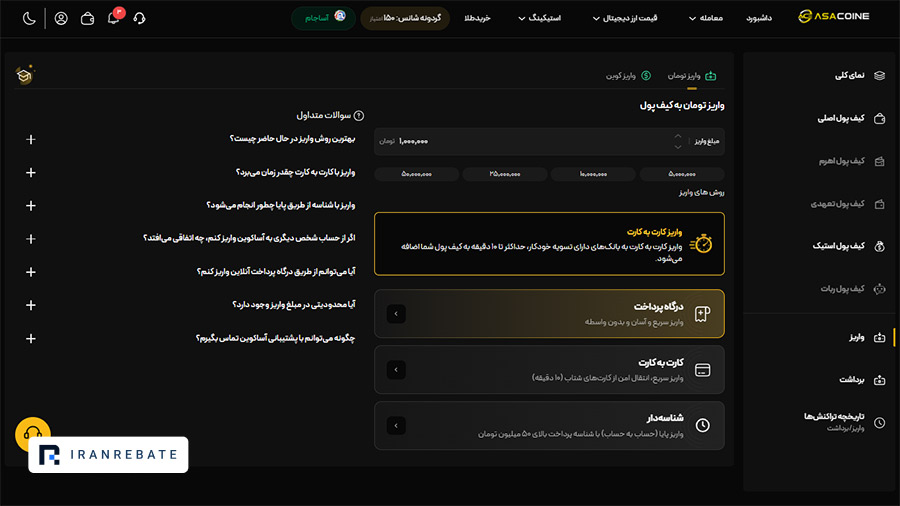This screenshot has width=900, height=506.
Task: Click the transaction history clock icon
Action: point(879,423)
